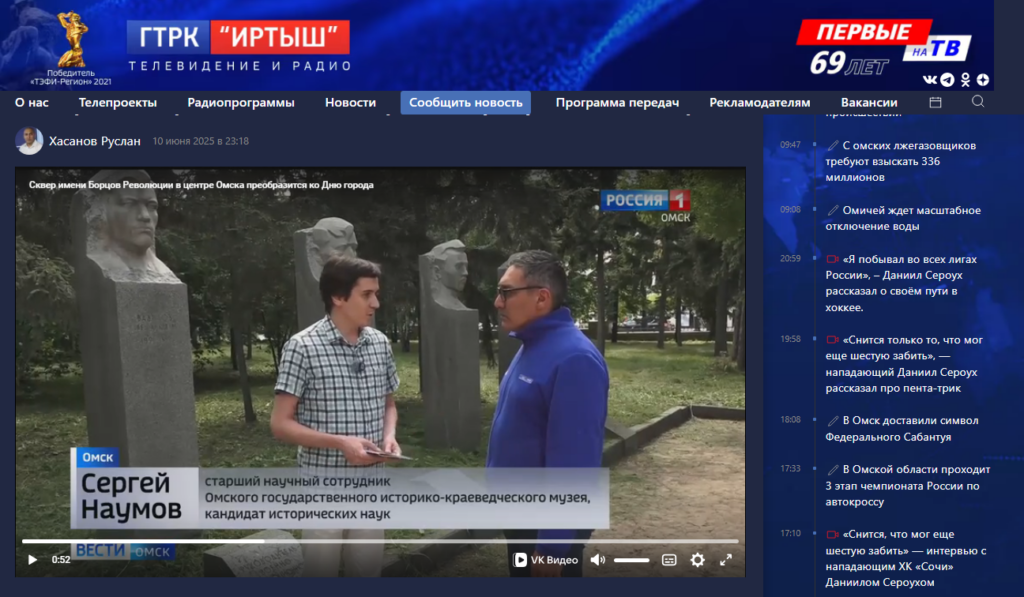Open the VK Видео logo link
The image size is (1024, 597).
[x=545, y=560]
